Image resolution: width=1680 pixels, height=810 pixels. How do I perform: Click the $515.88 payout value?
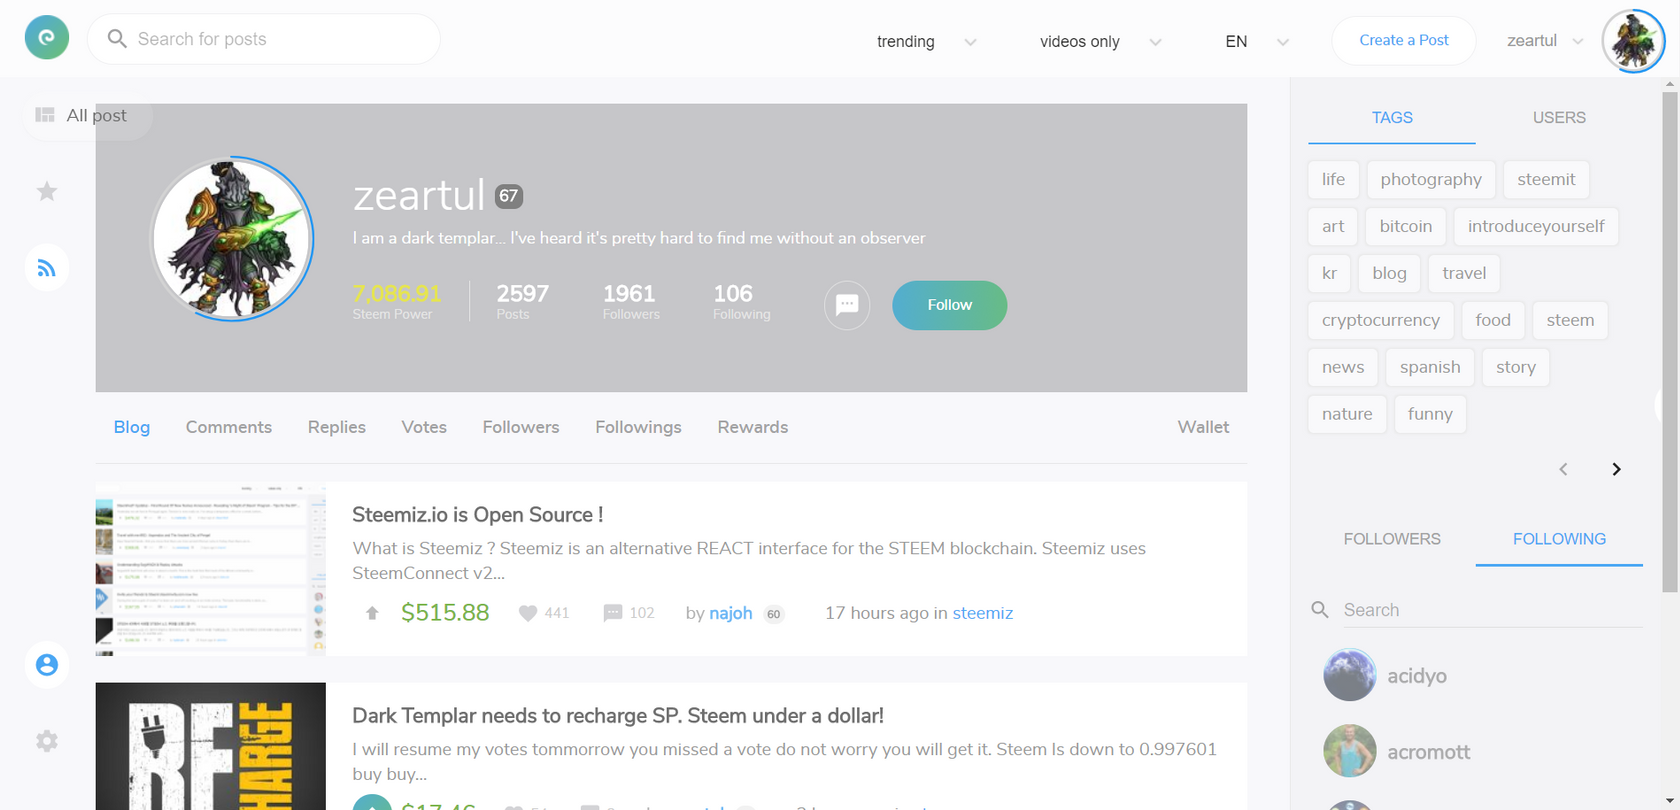pos(445,613)
